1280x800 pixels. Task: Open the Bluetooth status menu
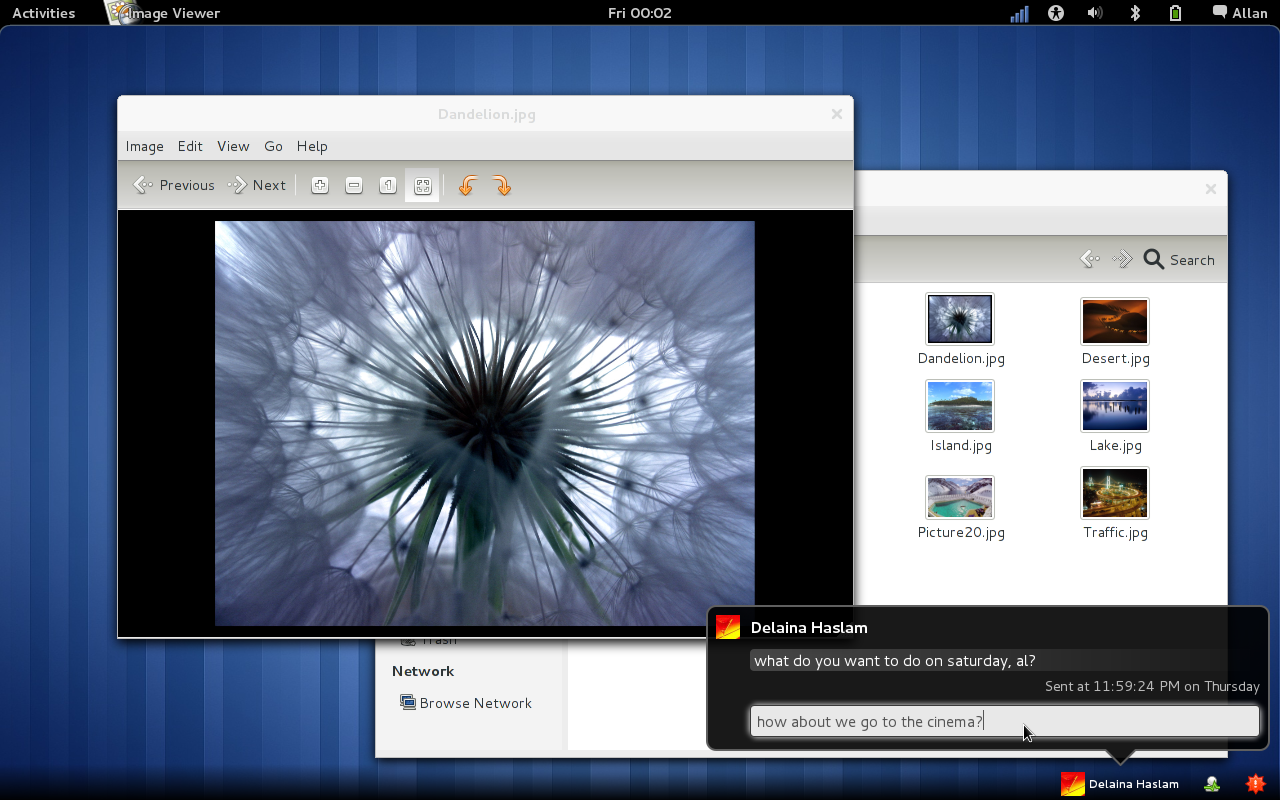[x=1135, y=13]
